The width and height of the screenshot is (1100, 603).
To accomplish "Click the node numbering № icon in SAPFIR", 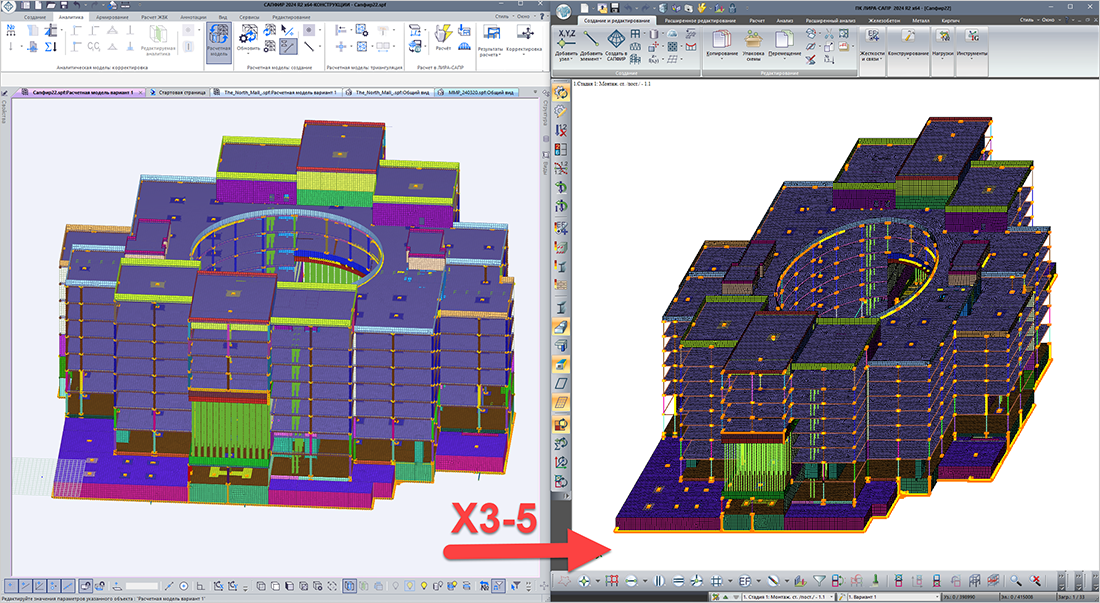I will 11,30.
